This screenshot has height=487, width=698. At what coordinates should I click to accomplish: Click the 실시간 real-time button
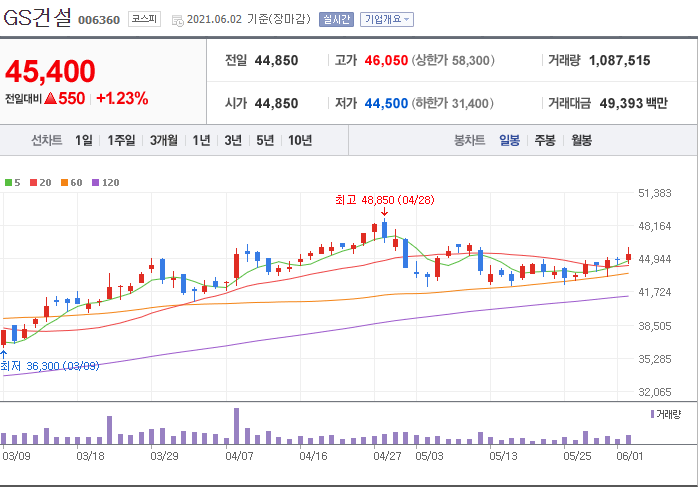point(336,19)
